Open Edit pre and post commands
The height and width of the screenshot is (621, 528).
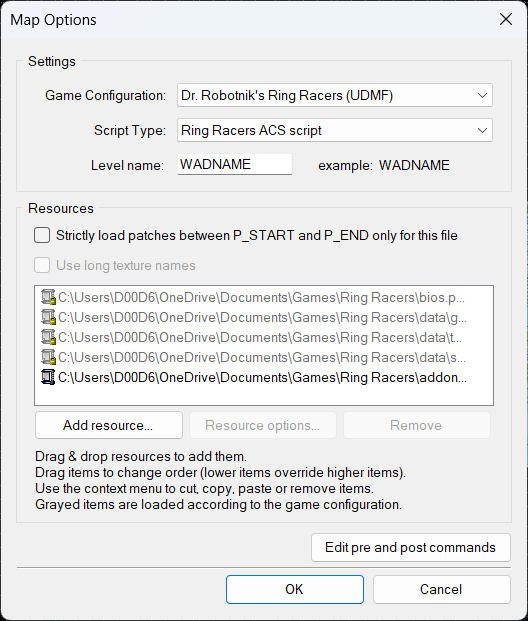(x=410, y=547)
